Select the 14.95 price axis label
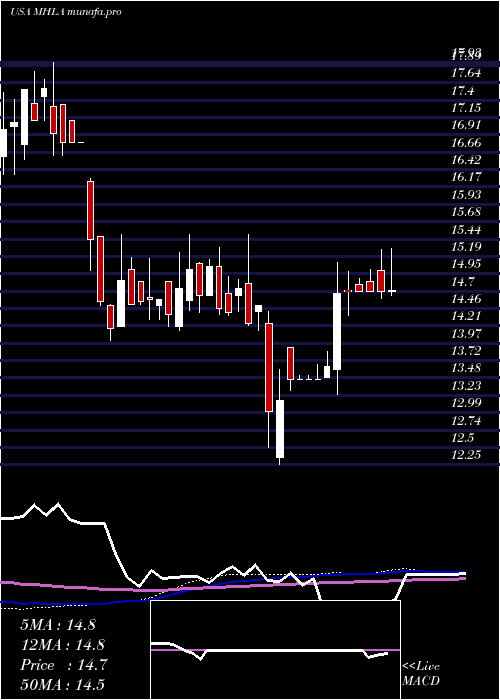 [x=466, y=264]
